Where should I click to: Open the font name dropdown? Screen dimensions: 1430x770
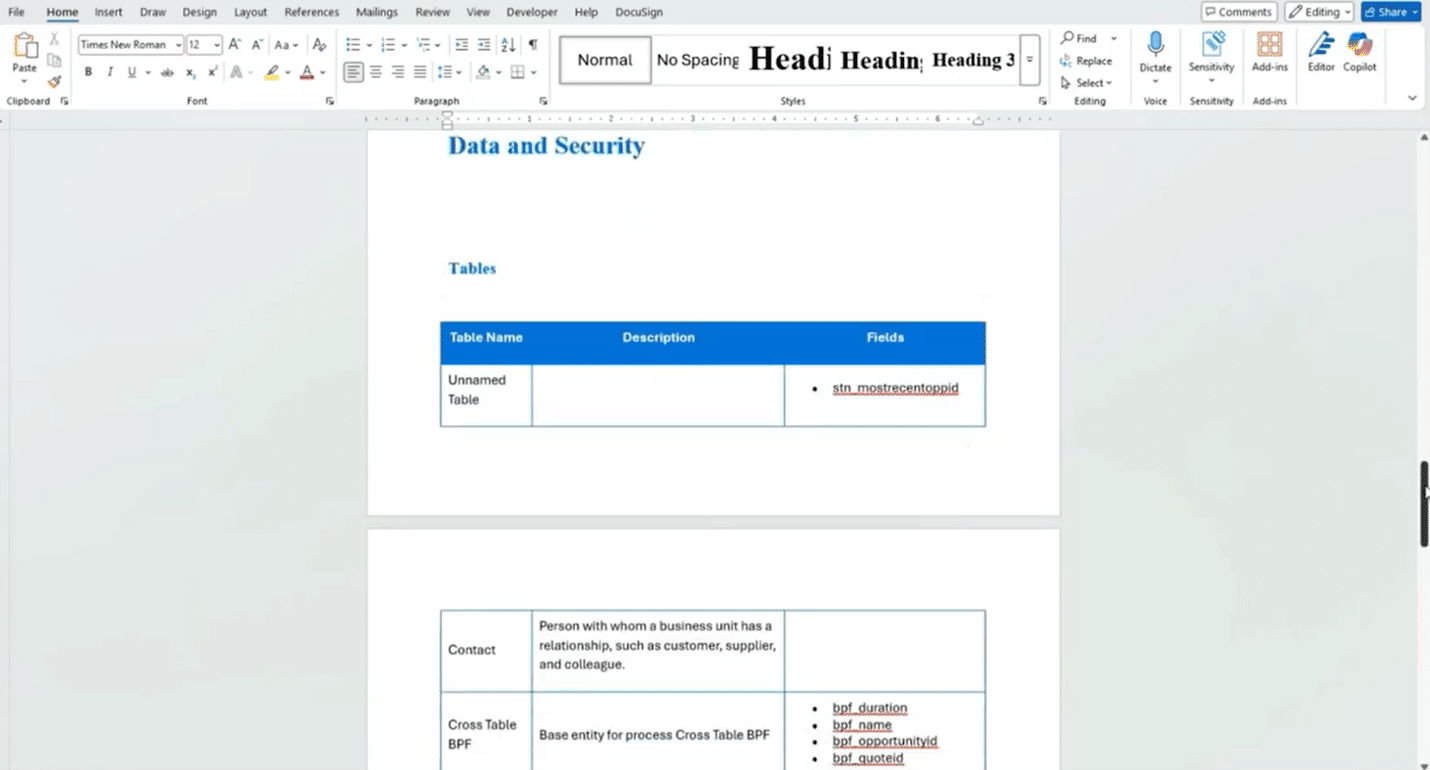[179, 45]
